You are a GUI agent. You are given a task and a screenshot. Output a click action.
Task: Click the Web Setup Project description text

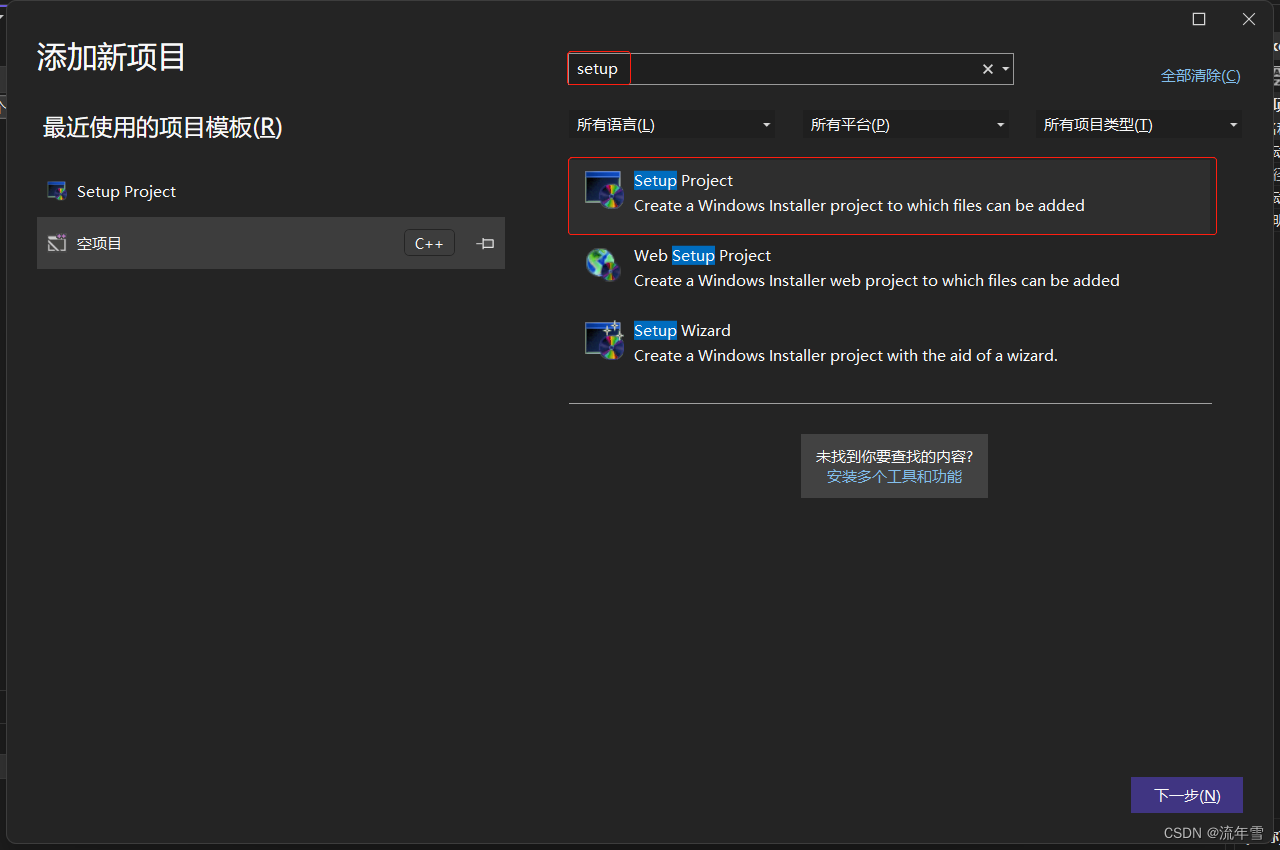click(x=877, y=281)
